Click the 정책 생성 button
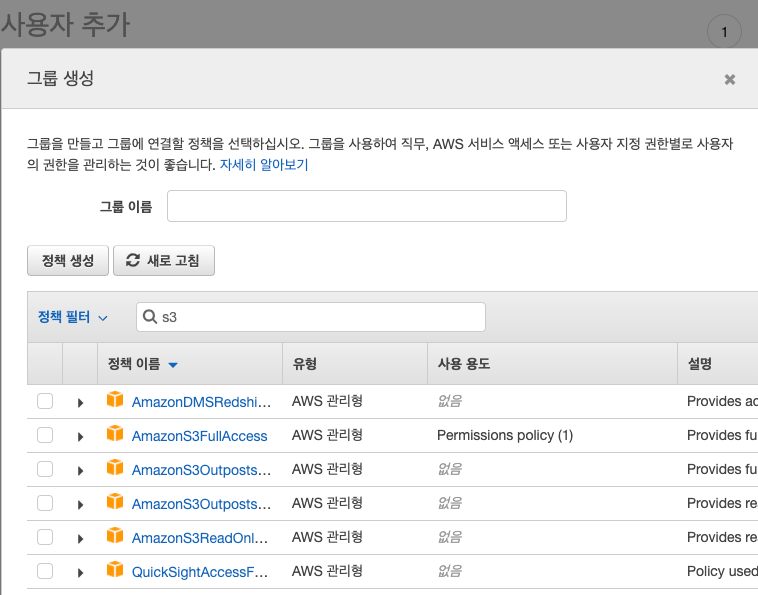The image size is (758, 595). [68, 261]
